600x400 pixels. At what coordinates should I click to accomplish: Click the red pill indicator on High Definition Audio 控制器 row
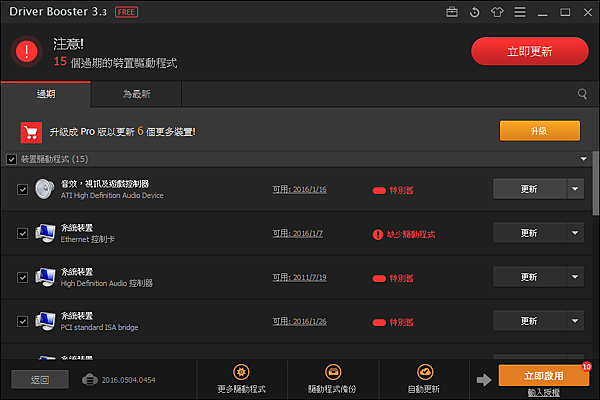point(379,279)
